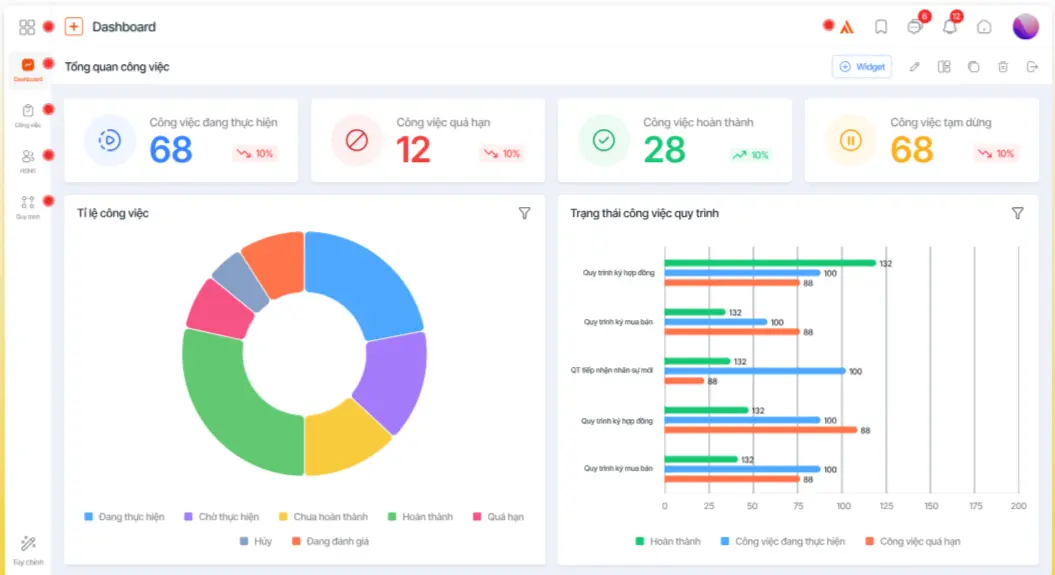Click the Tổng quan công việc title
The height and width of the screenshot is (575, 1055).
coord(117,67)
